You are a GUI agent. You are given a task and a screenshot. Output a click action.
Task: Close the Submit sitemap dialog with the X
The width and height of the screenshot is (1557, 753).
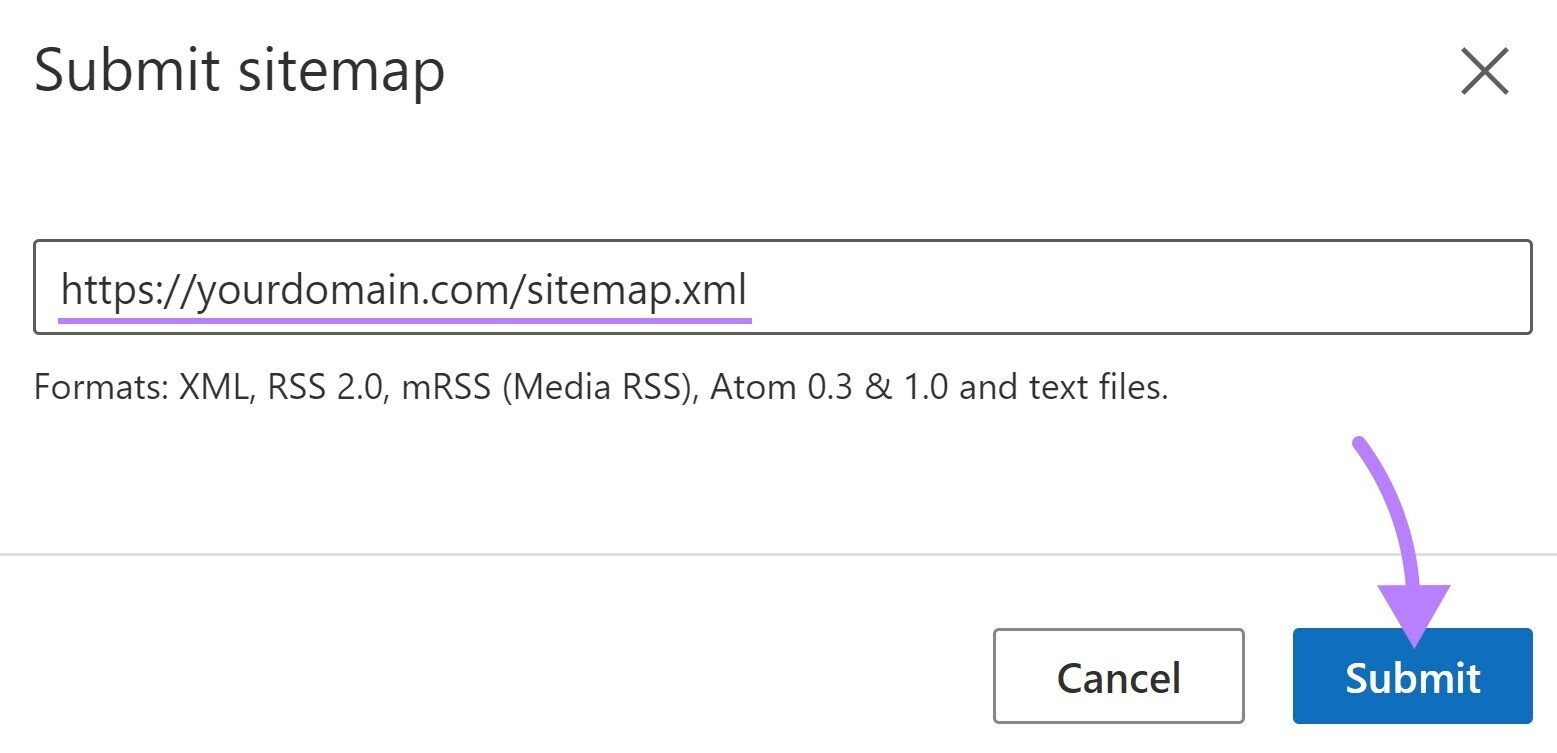coord(1483,70)
